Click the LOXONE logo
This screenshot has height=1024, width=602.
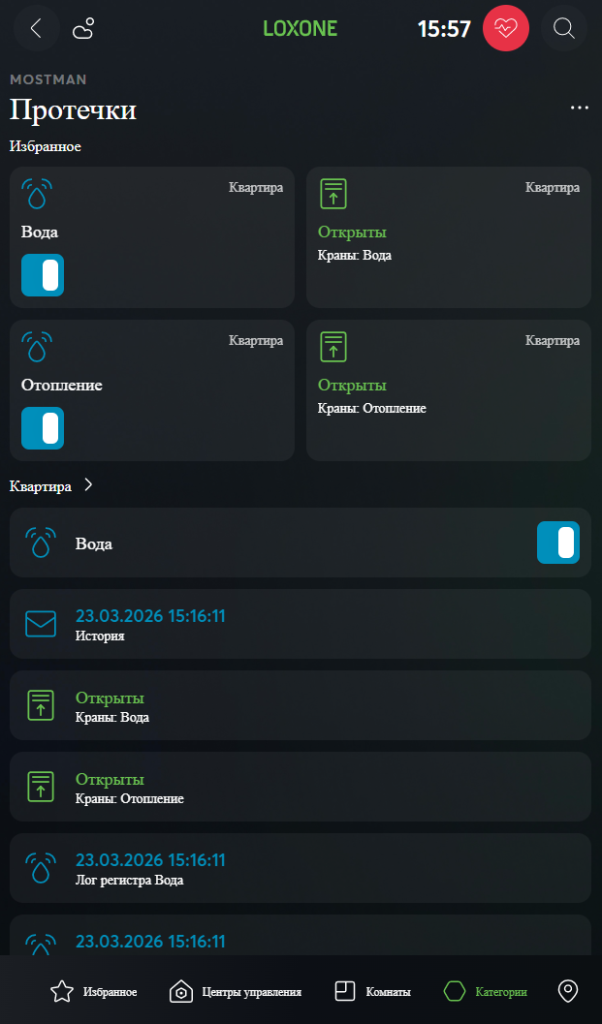(x=300, y=29)
